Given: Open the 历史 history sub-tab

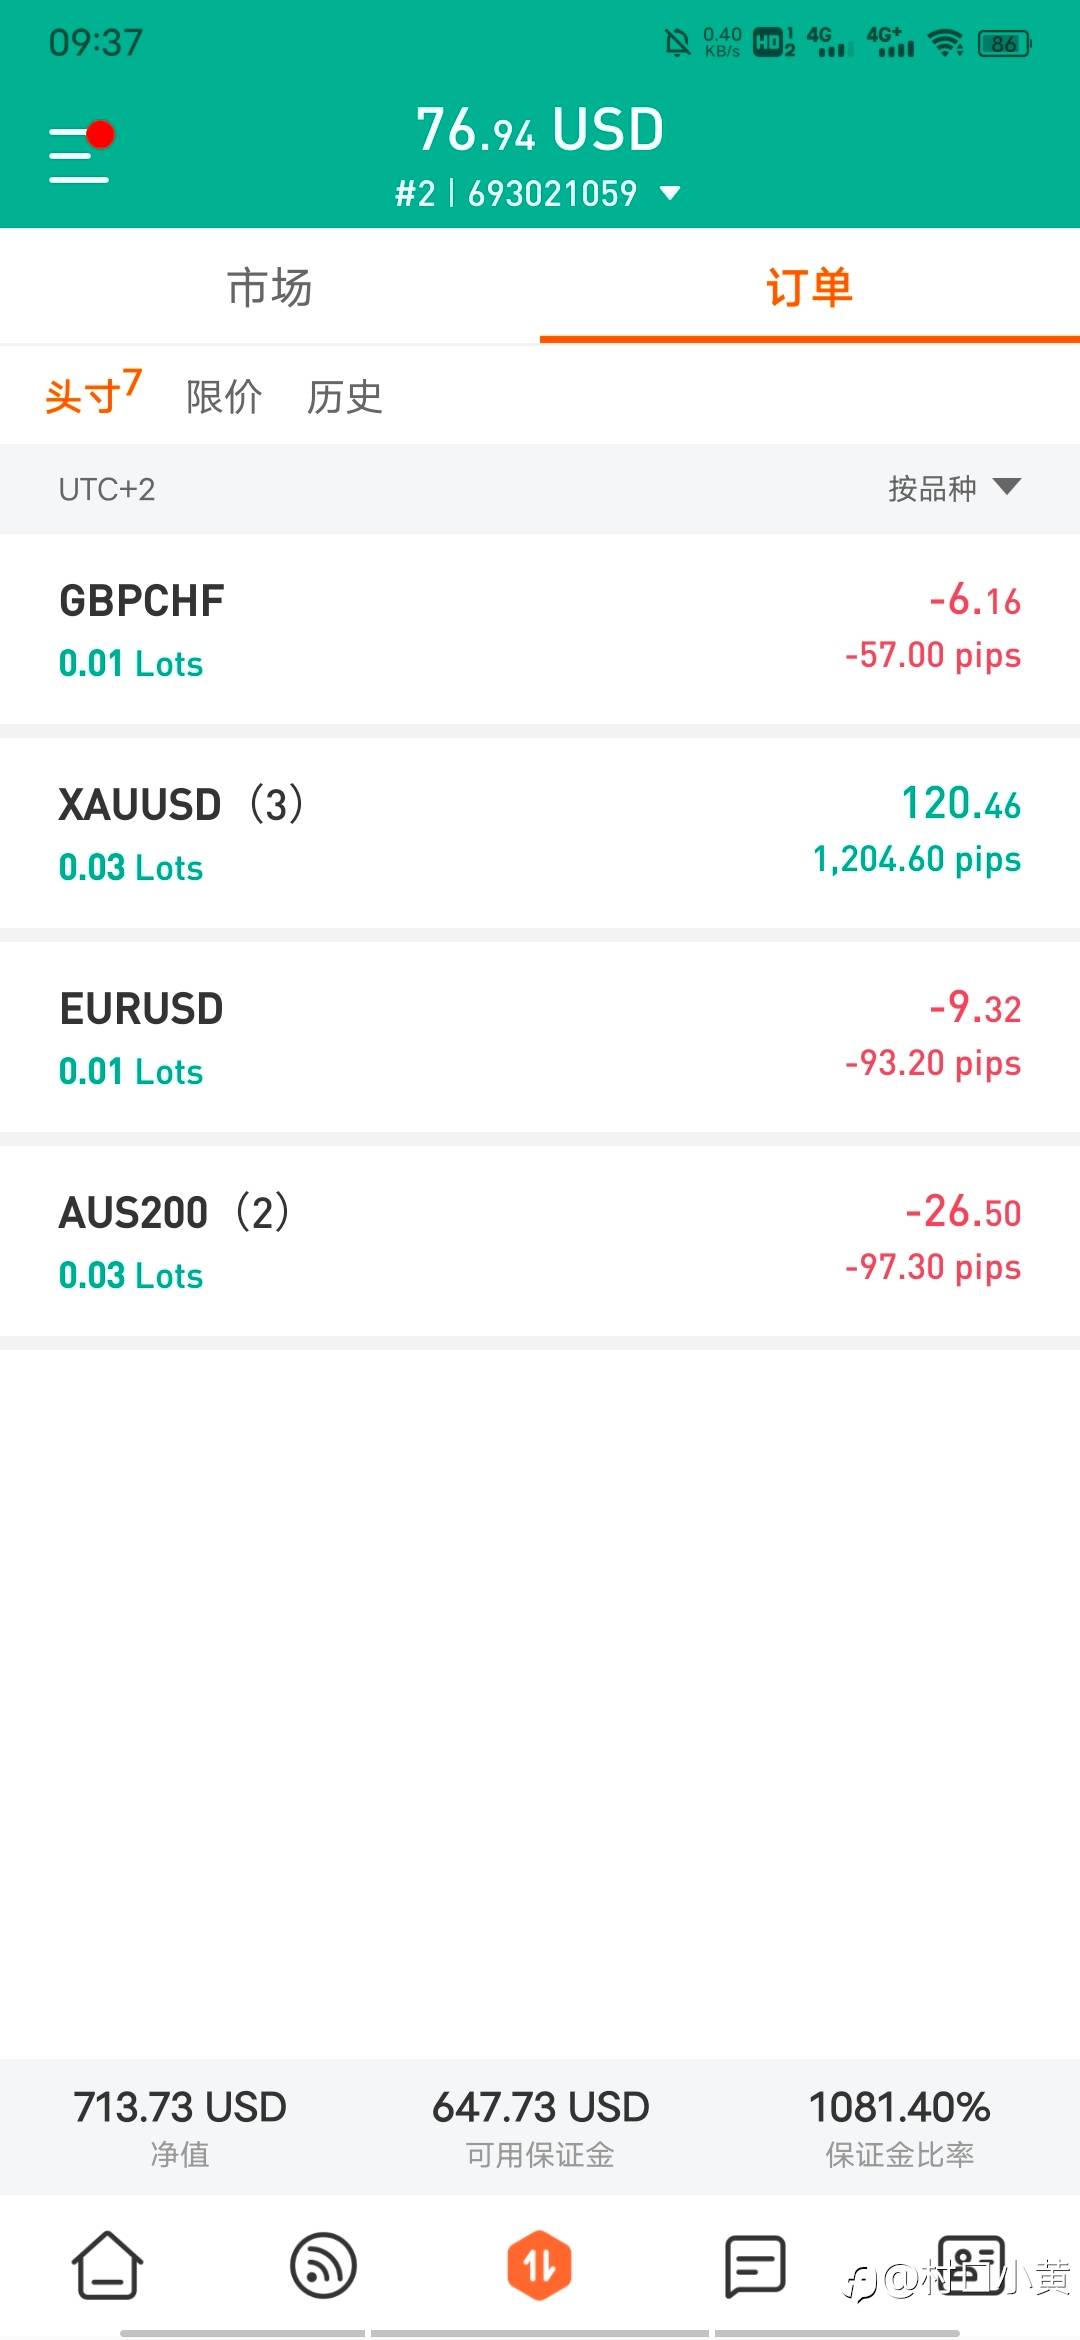Looking at the screenshot, I should coord(345,397).
